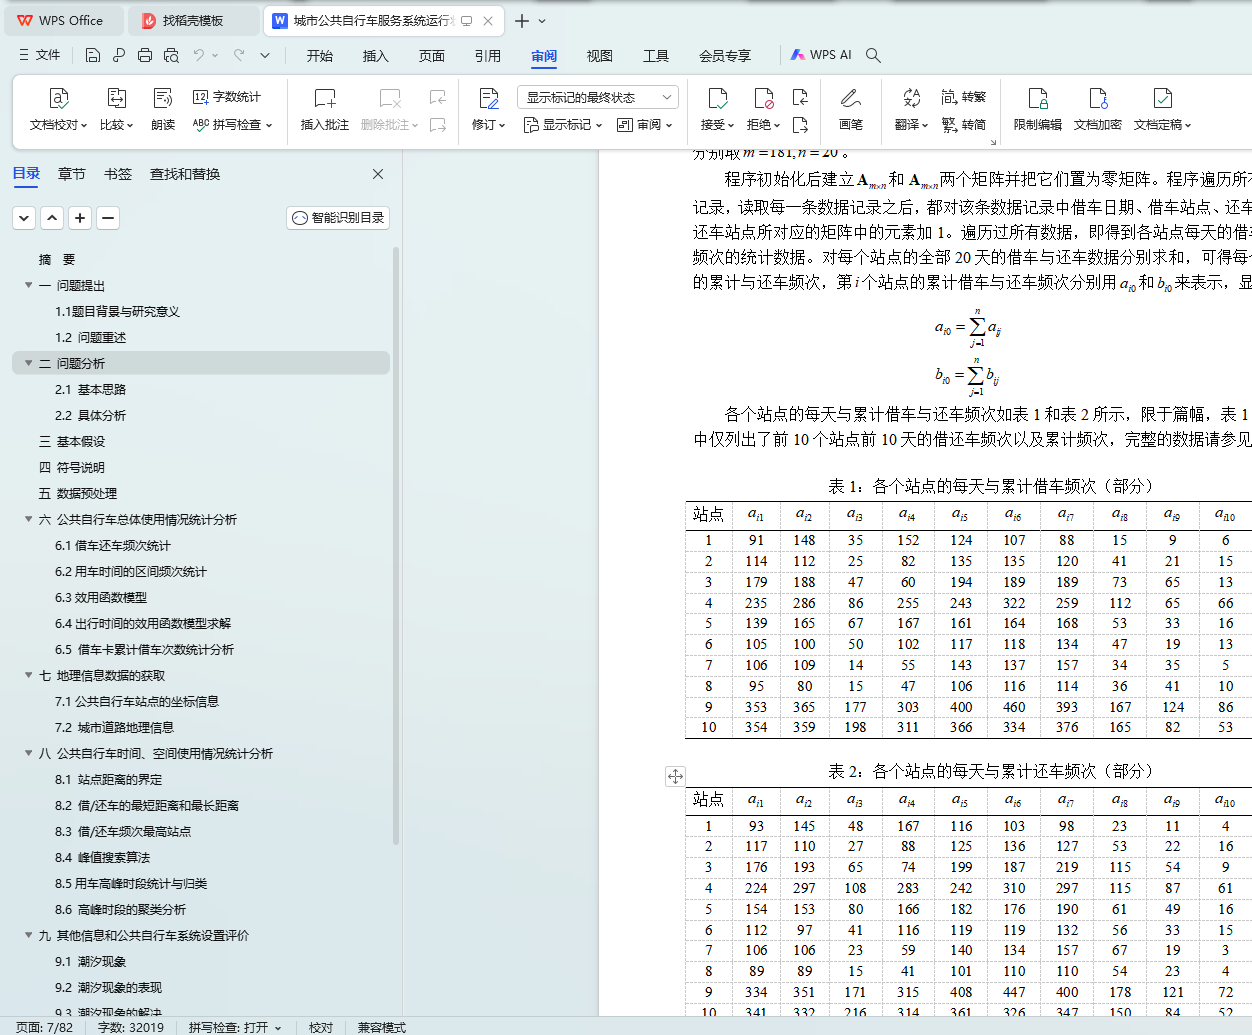The width and height of the screenshot is (1252, 1035).
Task: Click the navigation pane vertical scrollbar
Action: point(396,545)
